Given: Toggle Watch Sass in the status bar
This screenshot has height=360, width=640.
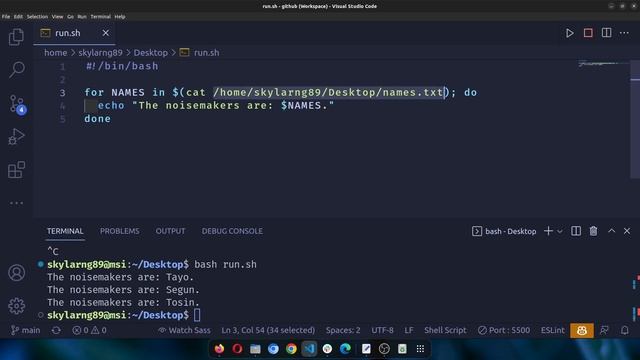Looking at the screenshot, I should pyautogui.click(x=184, y=330).
